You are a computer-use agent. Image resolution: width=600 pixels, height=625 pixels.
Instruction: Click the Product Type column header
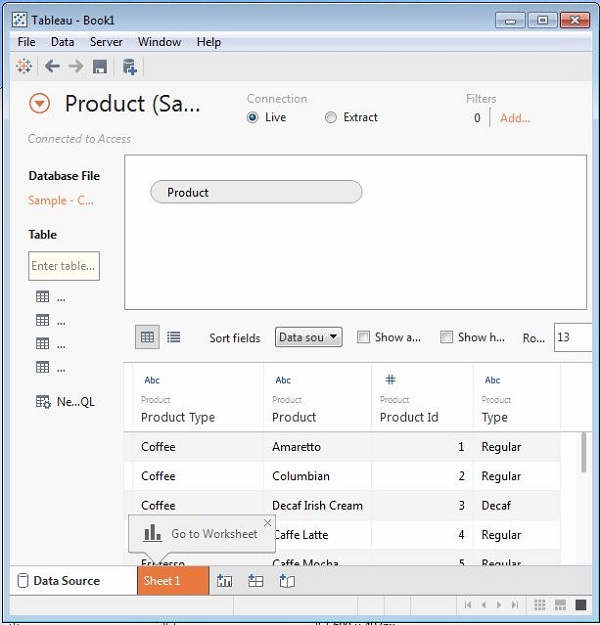coord(178,417)
